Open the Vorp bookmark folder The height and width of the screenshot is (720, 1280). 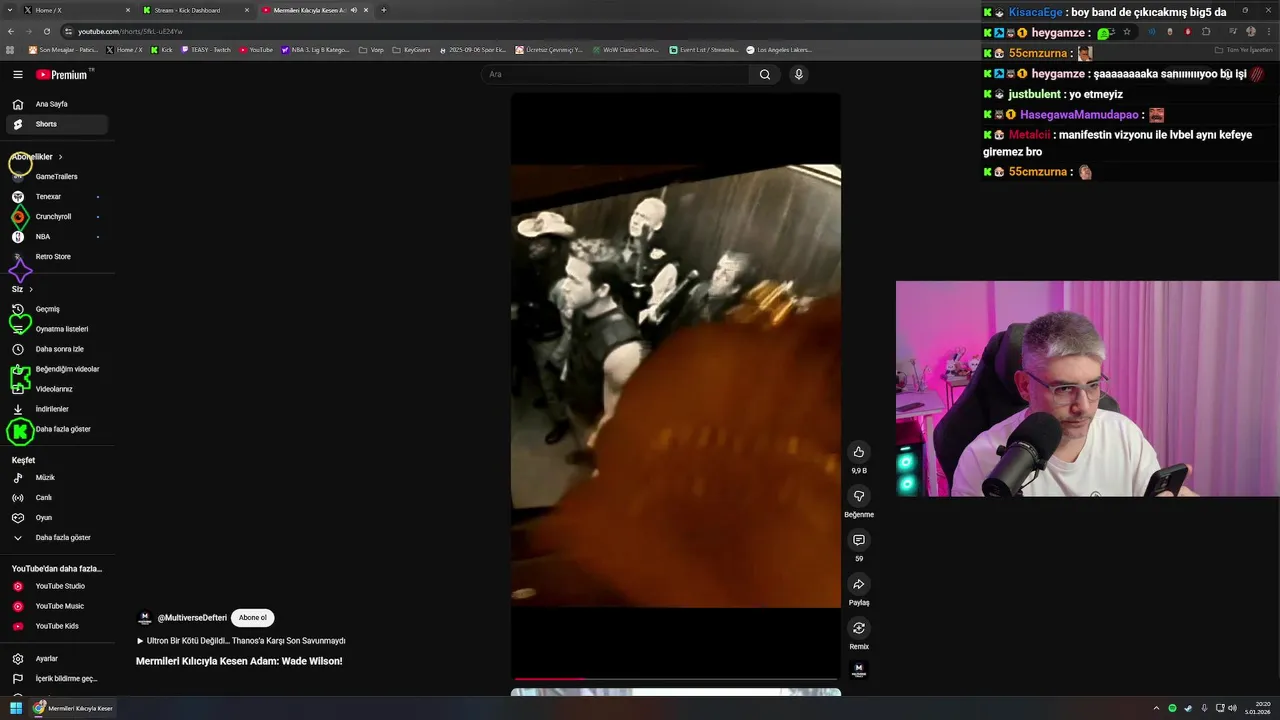[372, 49]
